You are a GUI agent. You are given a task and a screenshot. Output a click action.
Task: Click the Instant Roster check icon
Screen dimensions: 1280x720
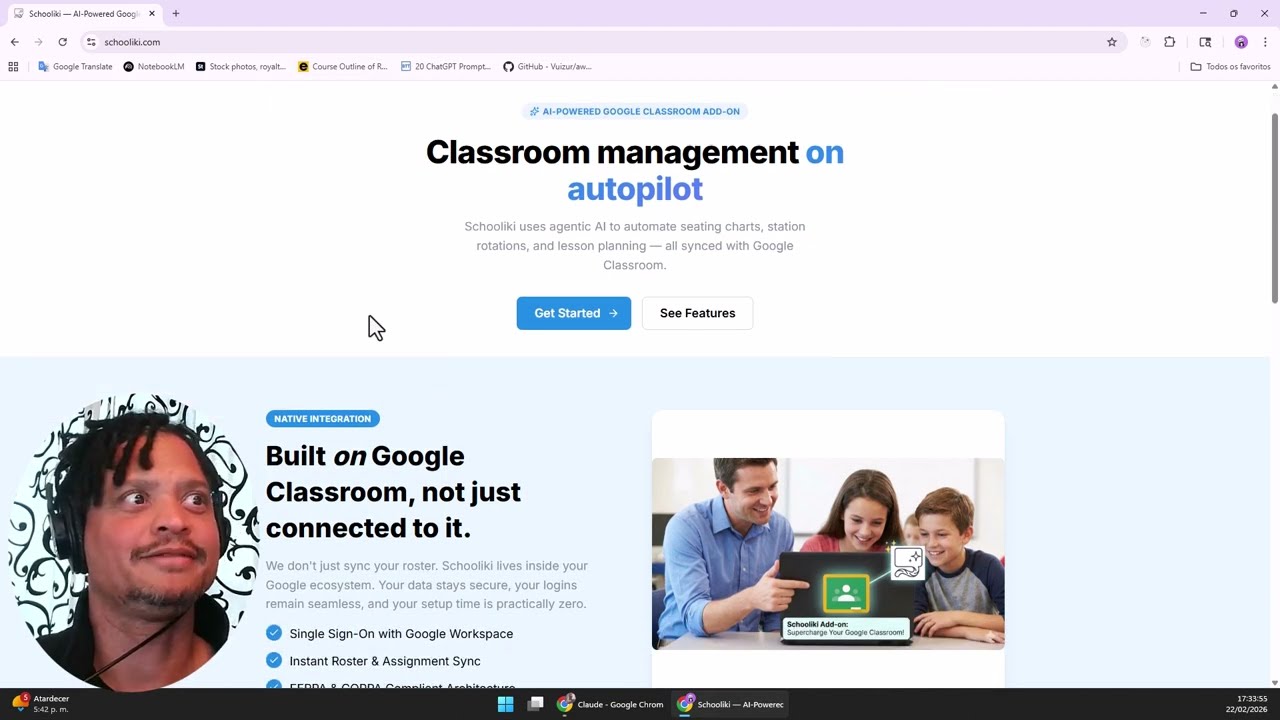coord(274,660)
